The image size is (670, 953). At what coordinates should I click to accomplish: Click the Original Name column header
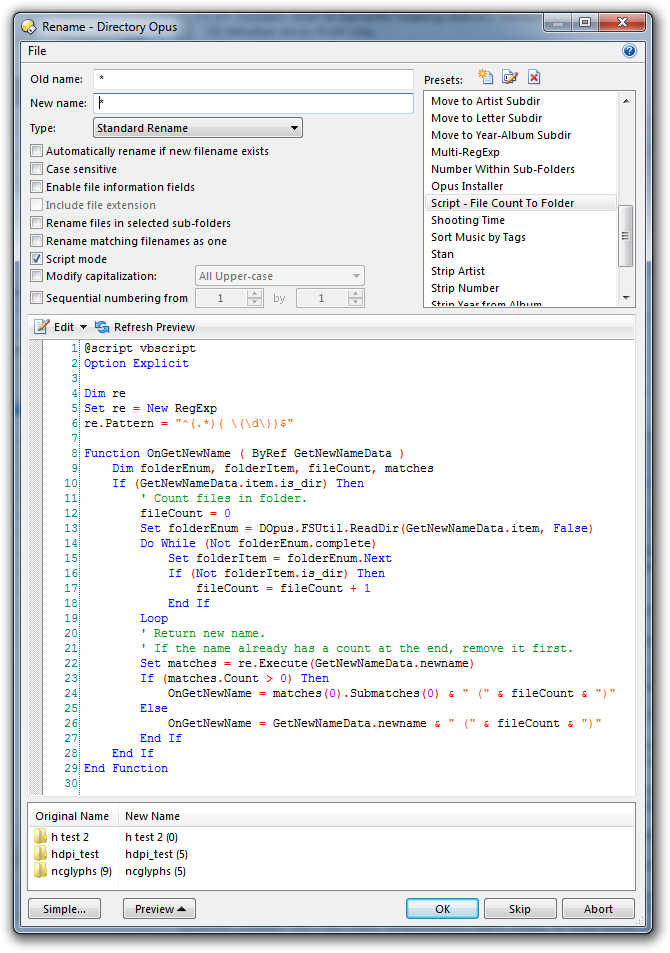tap(72, 816)
